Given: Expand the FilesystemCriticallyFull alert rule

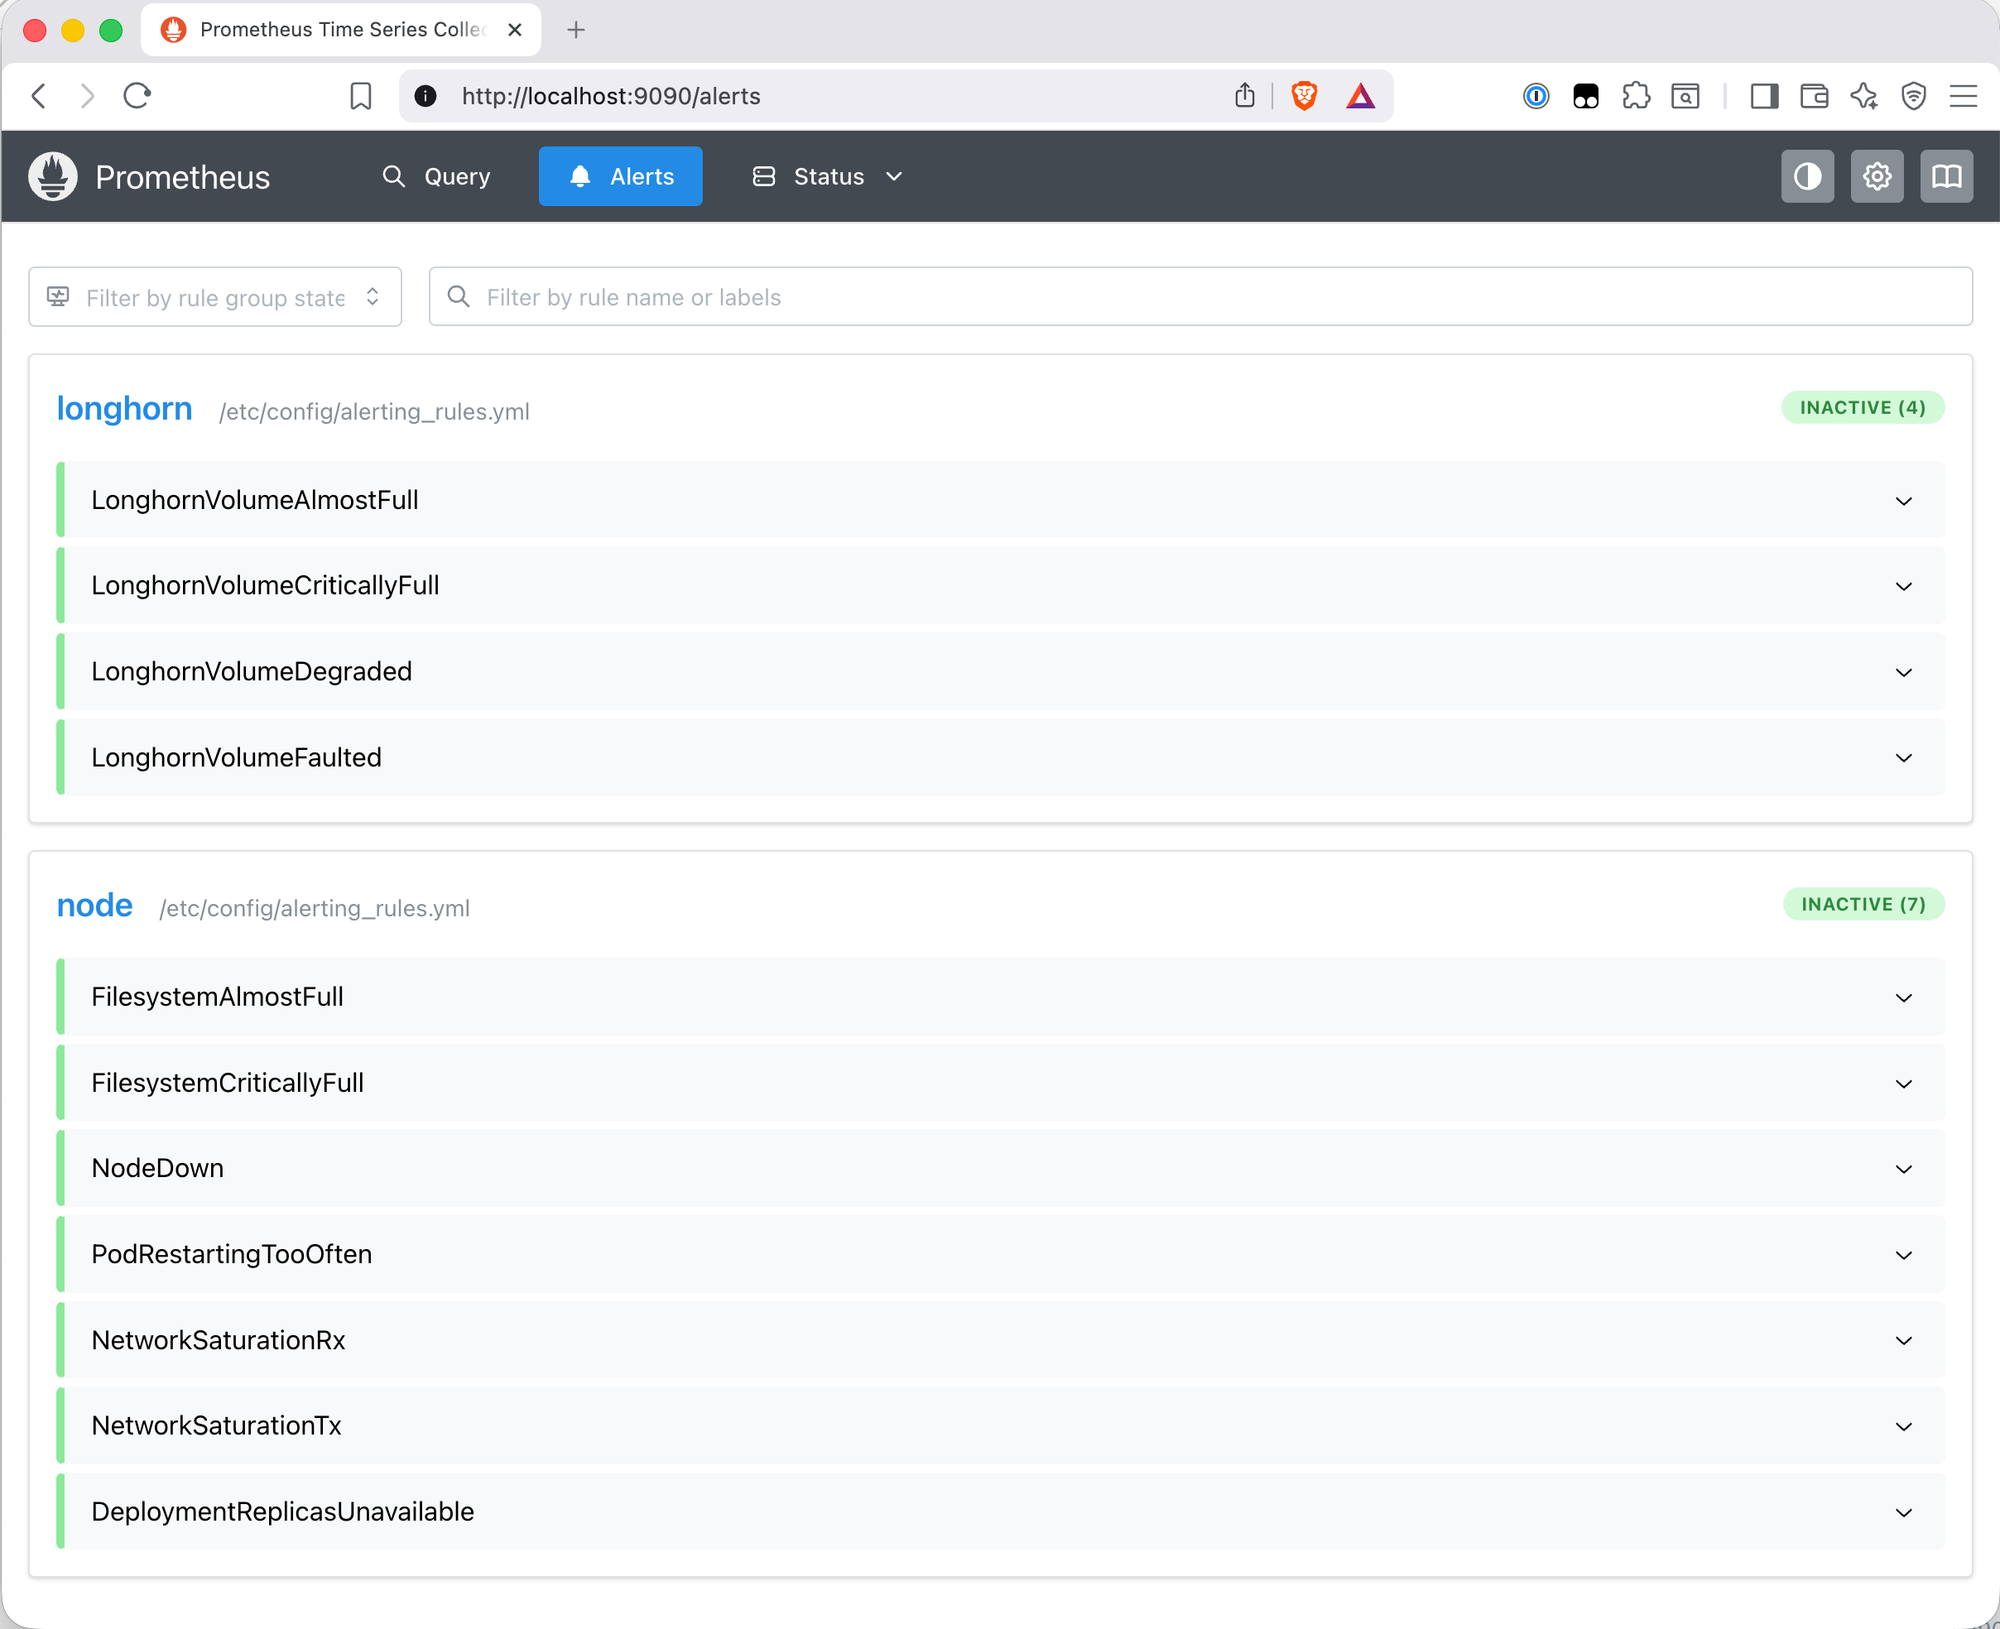Looking at the screenshot, I should click(1000, 1083).
